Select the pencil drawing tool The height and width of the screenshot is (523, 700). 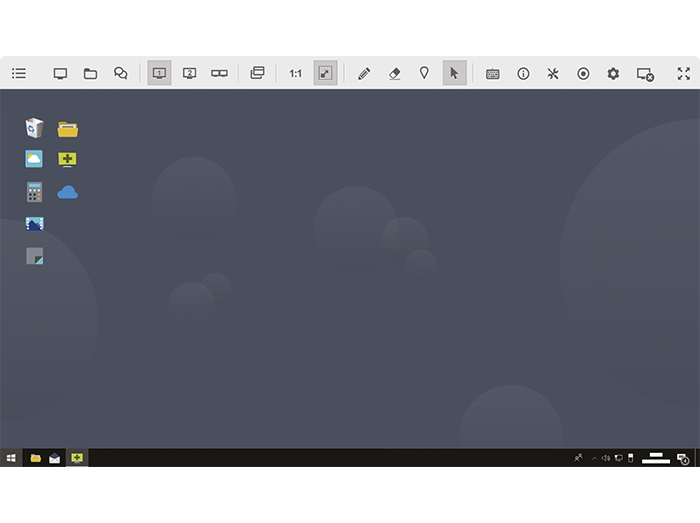coord(364,73)
